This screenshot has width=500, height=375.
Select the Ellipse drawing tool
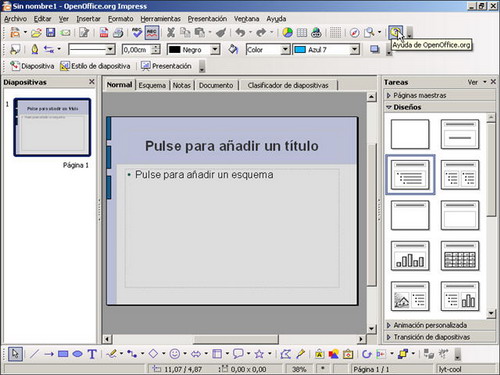point(78,354)
